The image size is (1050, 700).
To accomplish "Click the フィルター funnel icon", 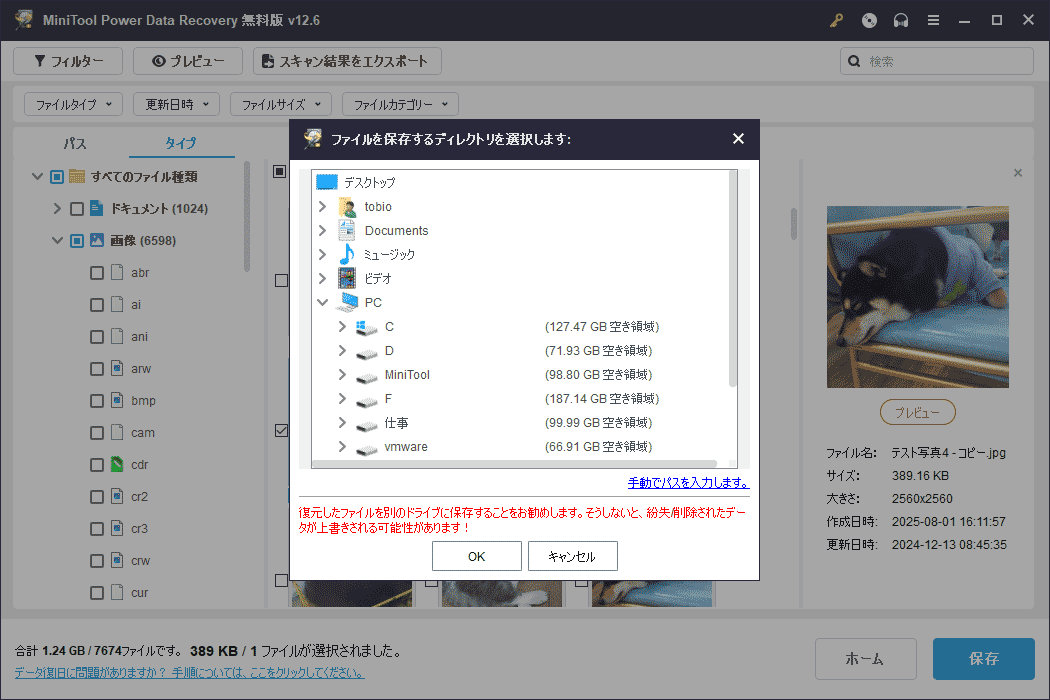I will [x=38, y=61].
